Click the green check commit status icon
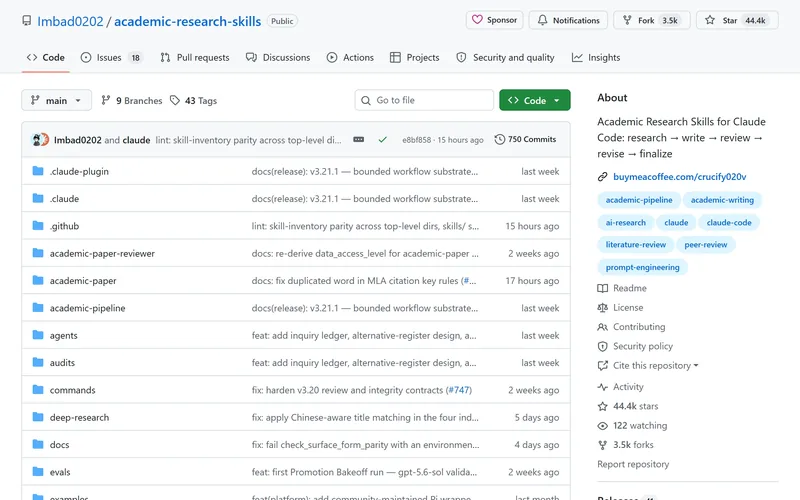The height and width of the screenshot is (500, 800). tap(383, 139)
